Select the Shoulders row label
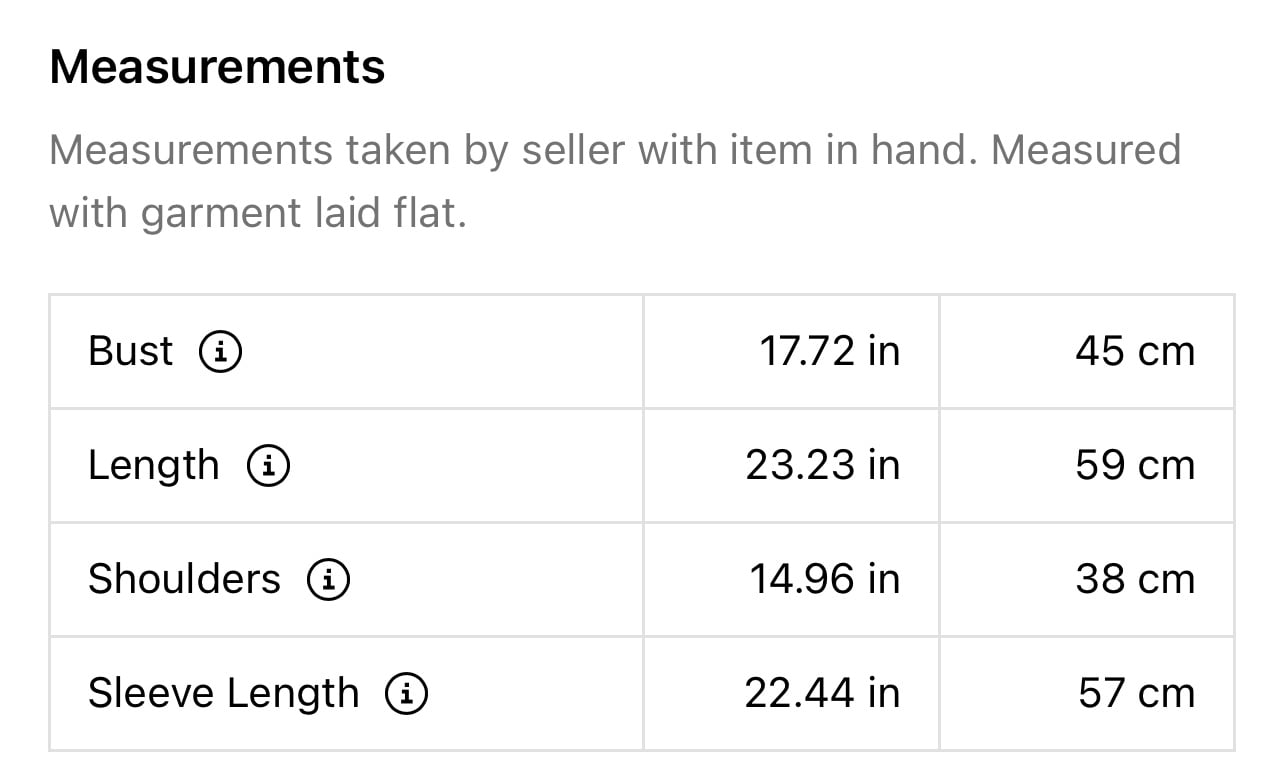The width and height of the screenshot is (1284, 763). (184, 579)
